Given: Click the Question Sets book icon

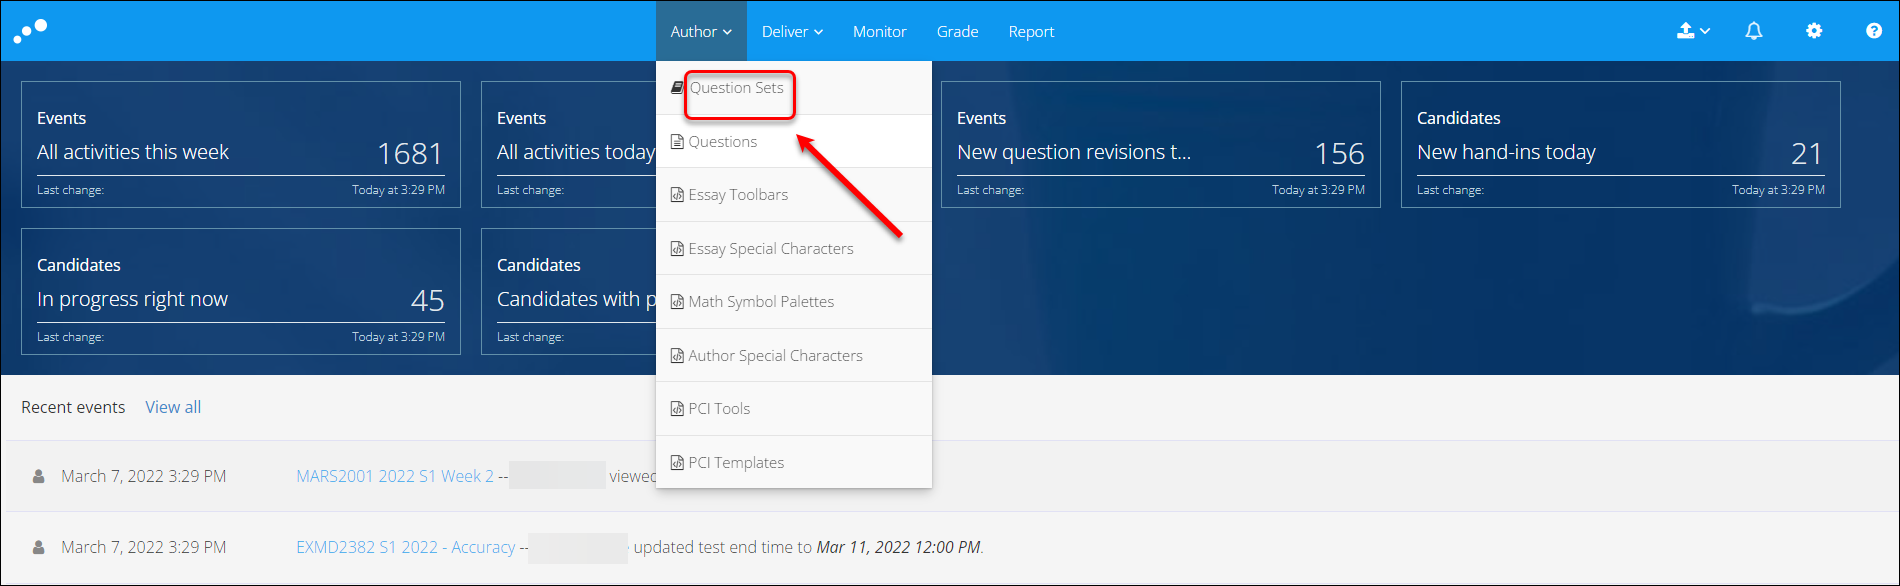Looking at the screenshot, I should (x=677, y=88).
